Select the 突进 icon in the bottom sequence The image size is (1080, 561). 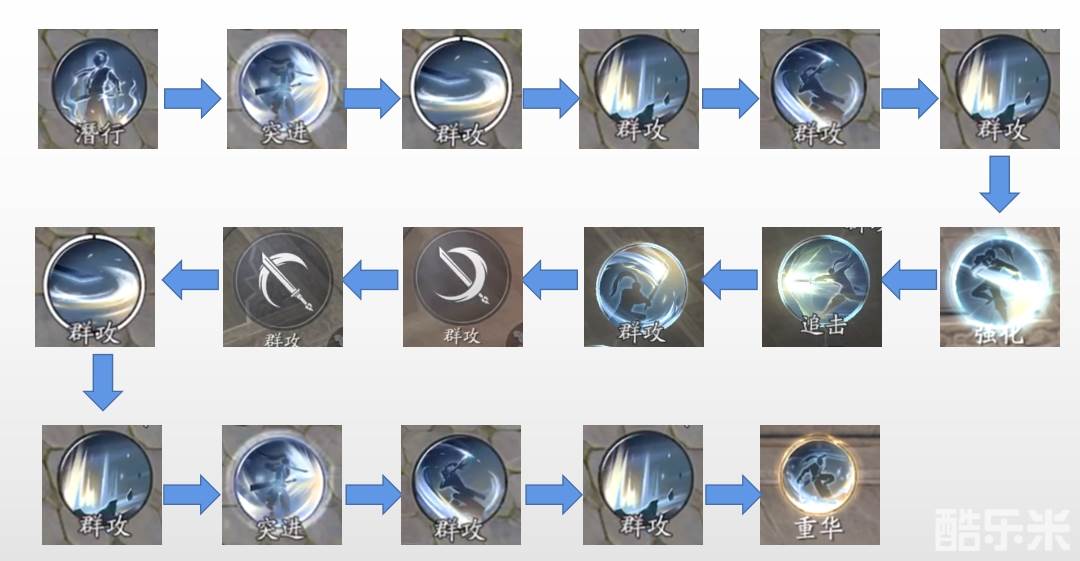click(x=282, y=484)
